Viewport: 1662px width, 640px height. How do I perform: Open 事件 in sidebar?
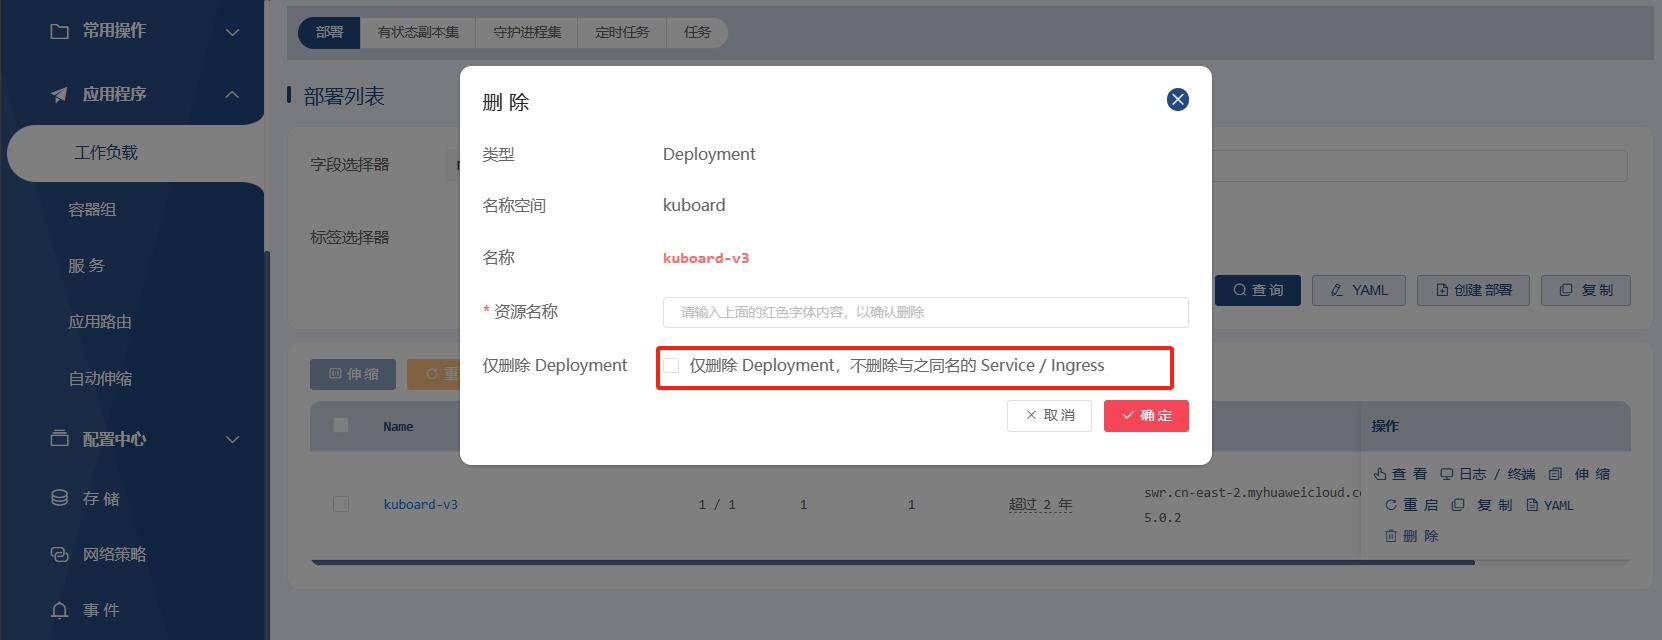click(100, 610)
